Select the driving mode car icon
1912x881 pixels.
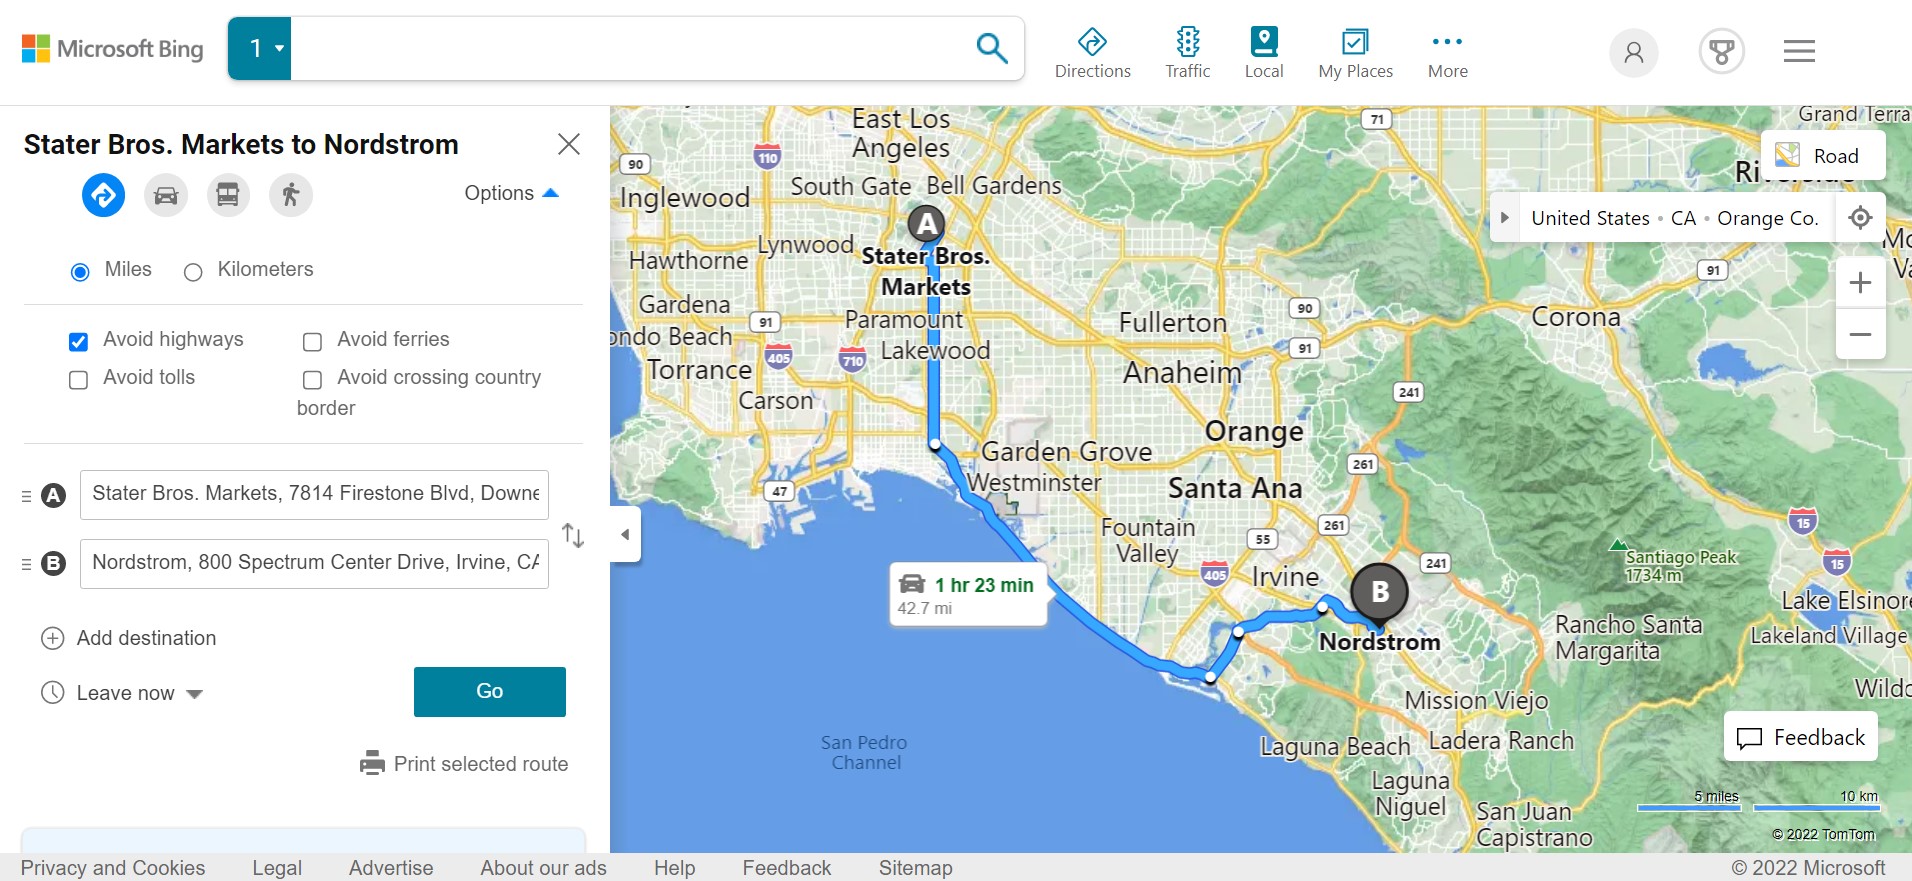pyautogui.click(x=166, y=195)
